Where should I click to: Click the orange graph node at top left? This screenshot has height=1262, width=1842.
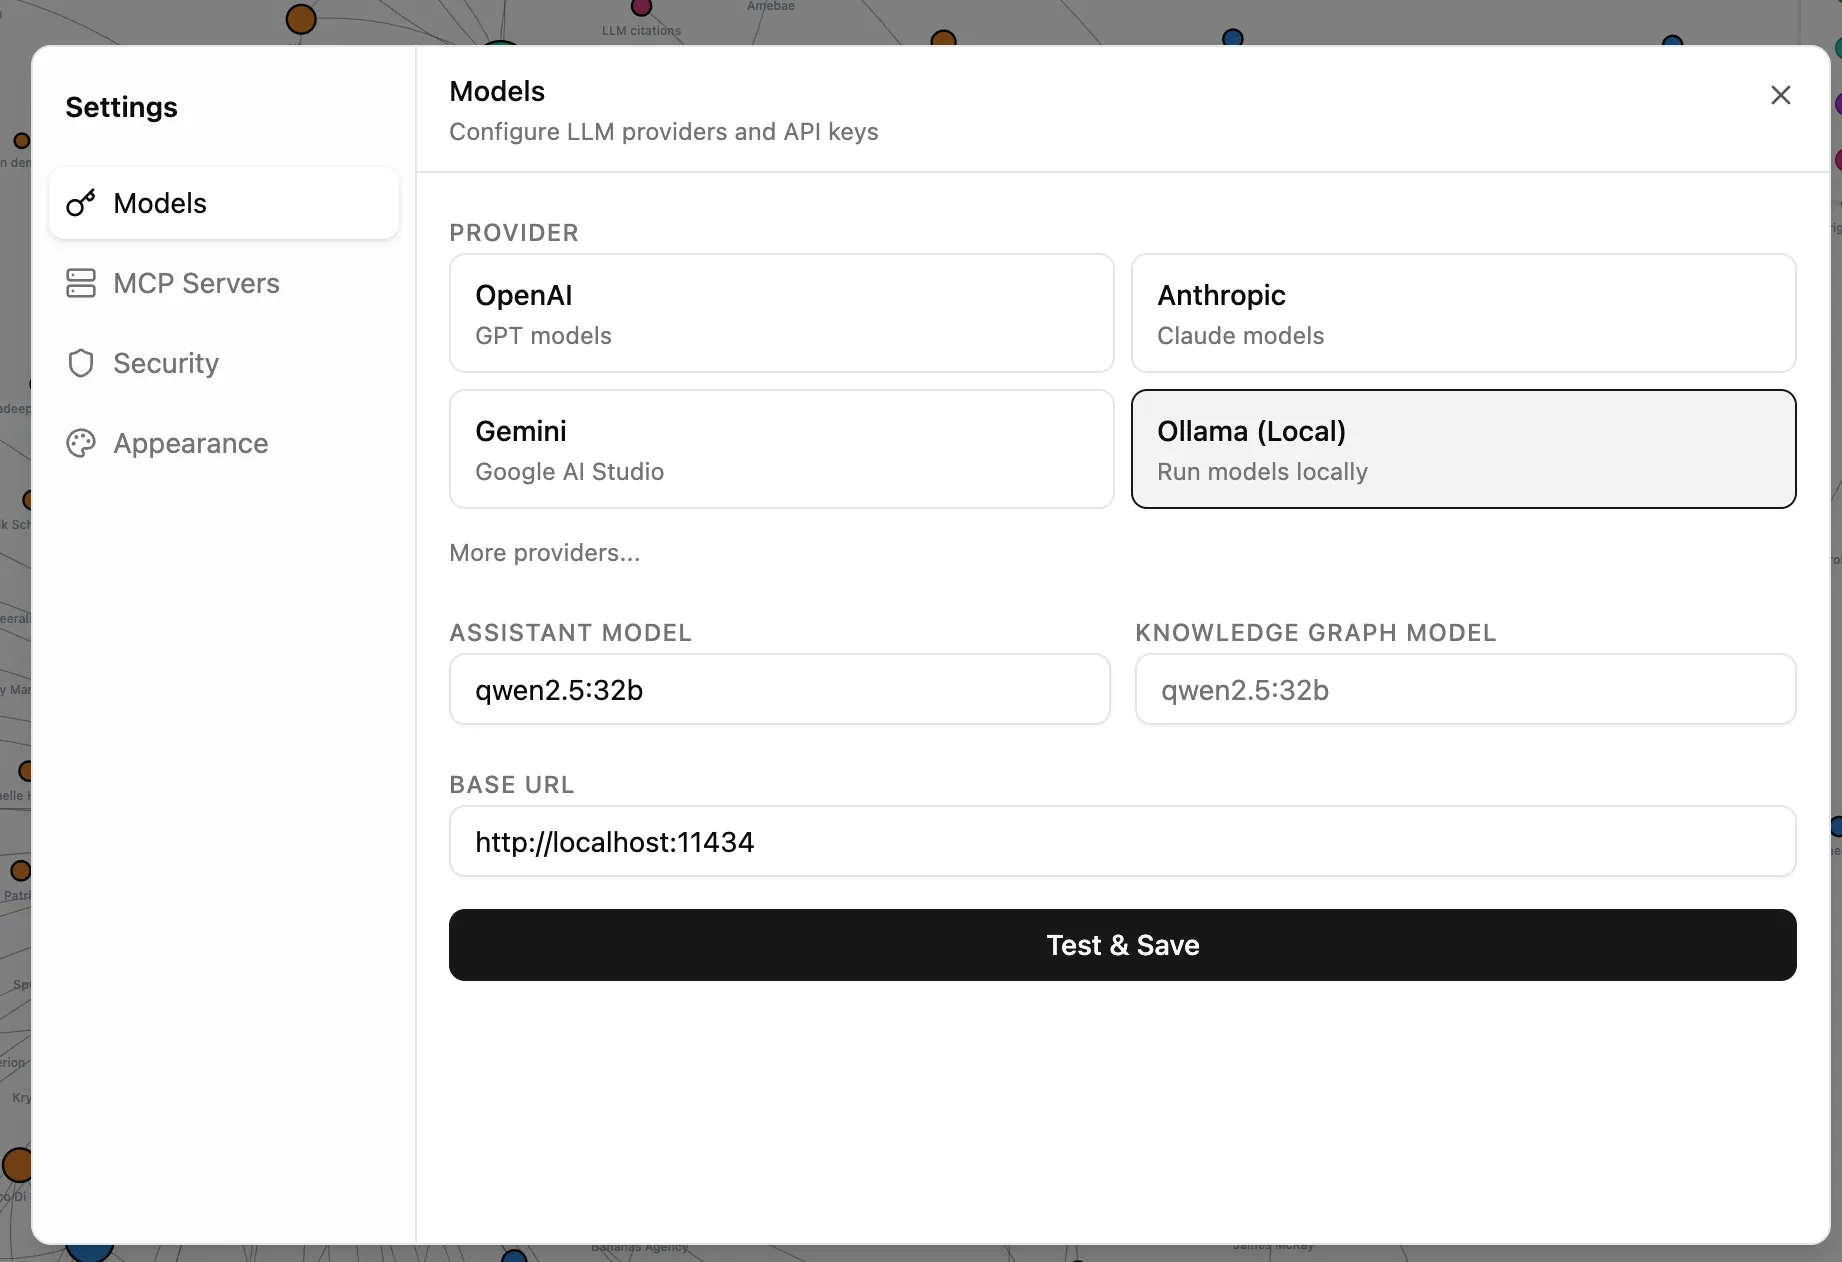pyautogui.click(x=300, y=18)
